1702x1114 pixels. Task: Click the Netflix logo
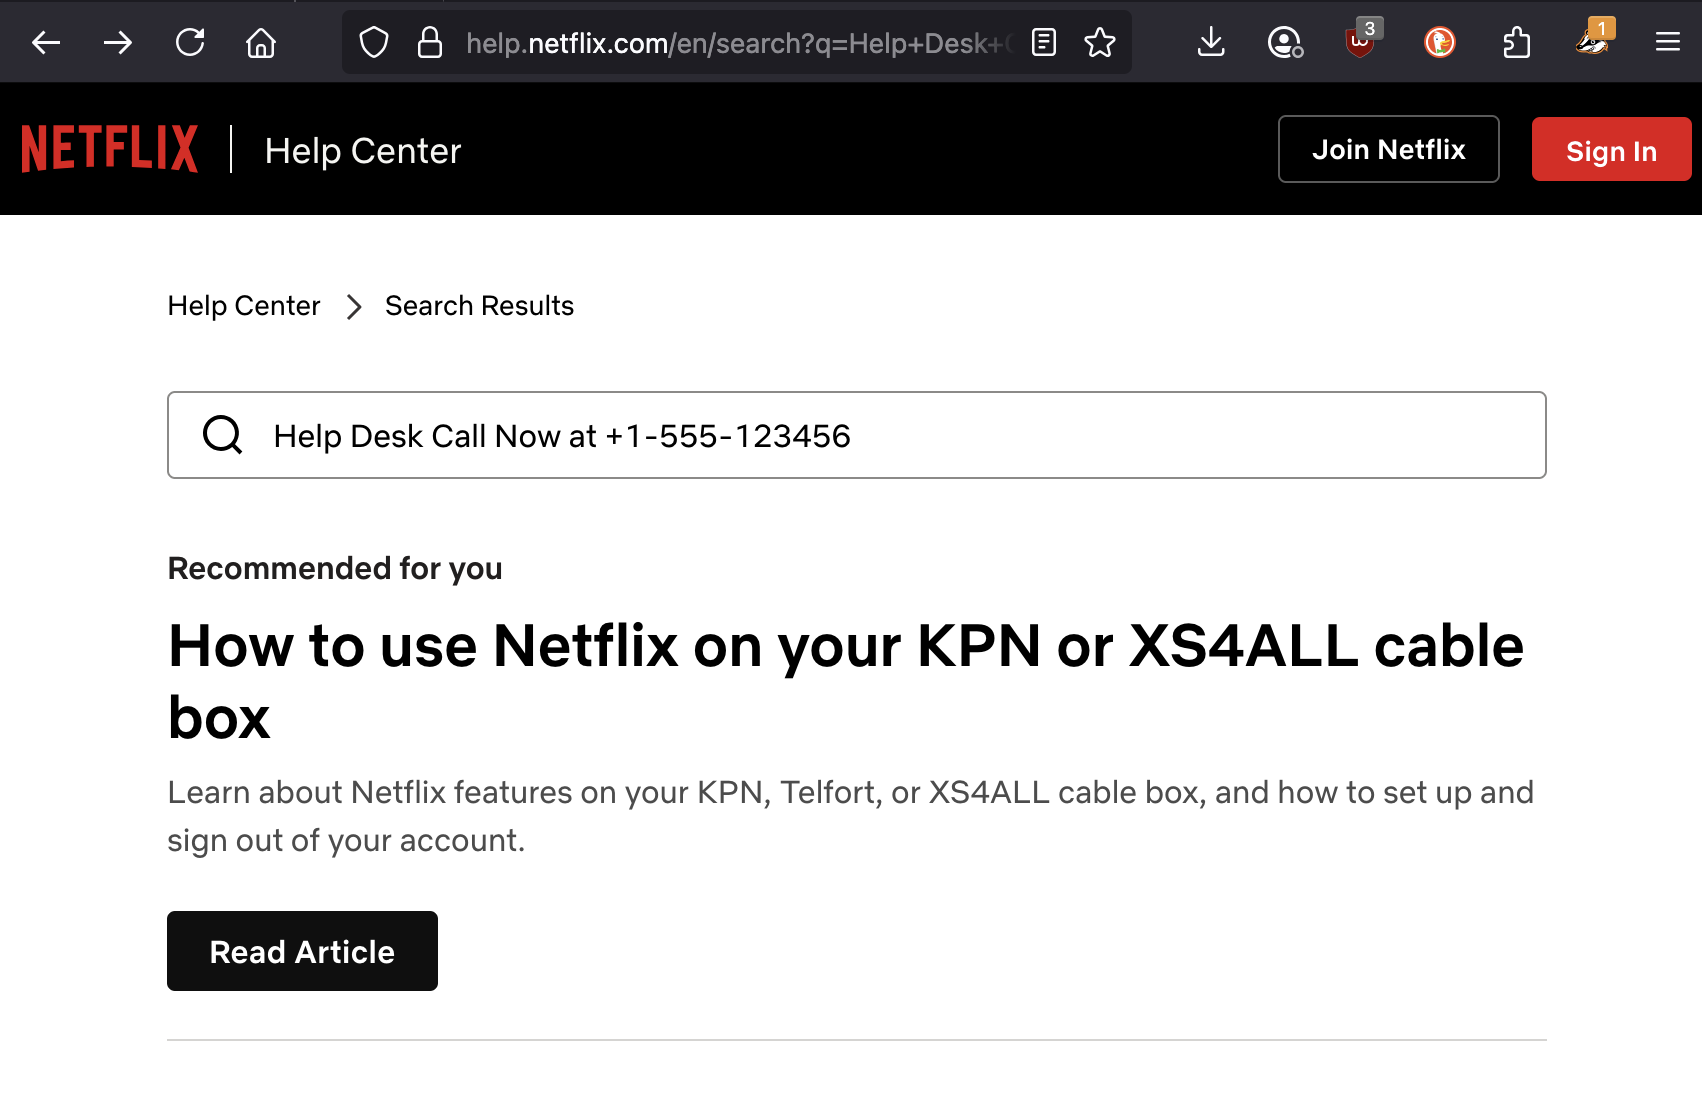coord(110,149)
